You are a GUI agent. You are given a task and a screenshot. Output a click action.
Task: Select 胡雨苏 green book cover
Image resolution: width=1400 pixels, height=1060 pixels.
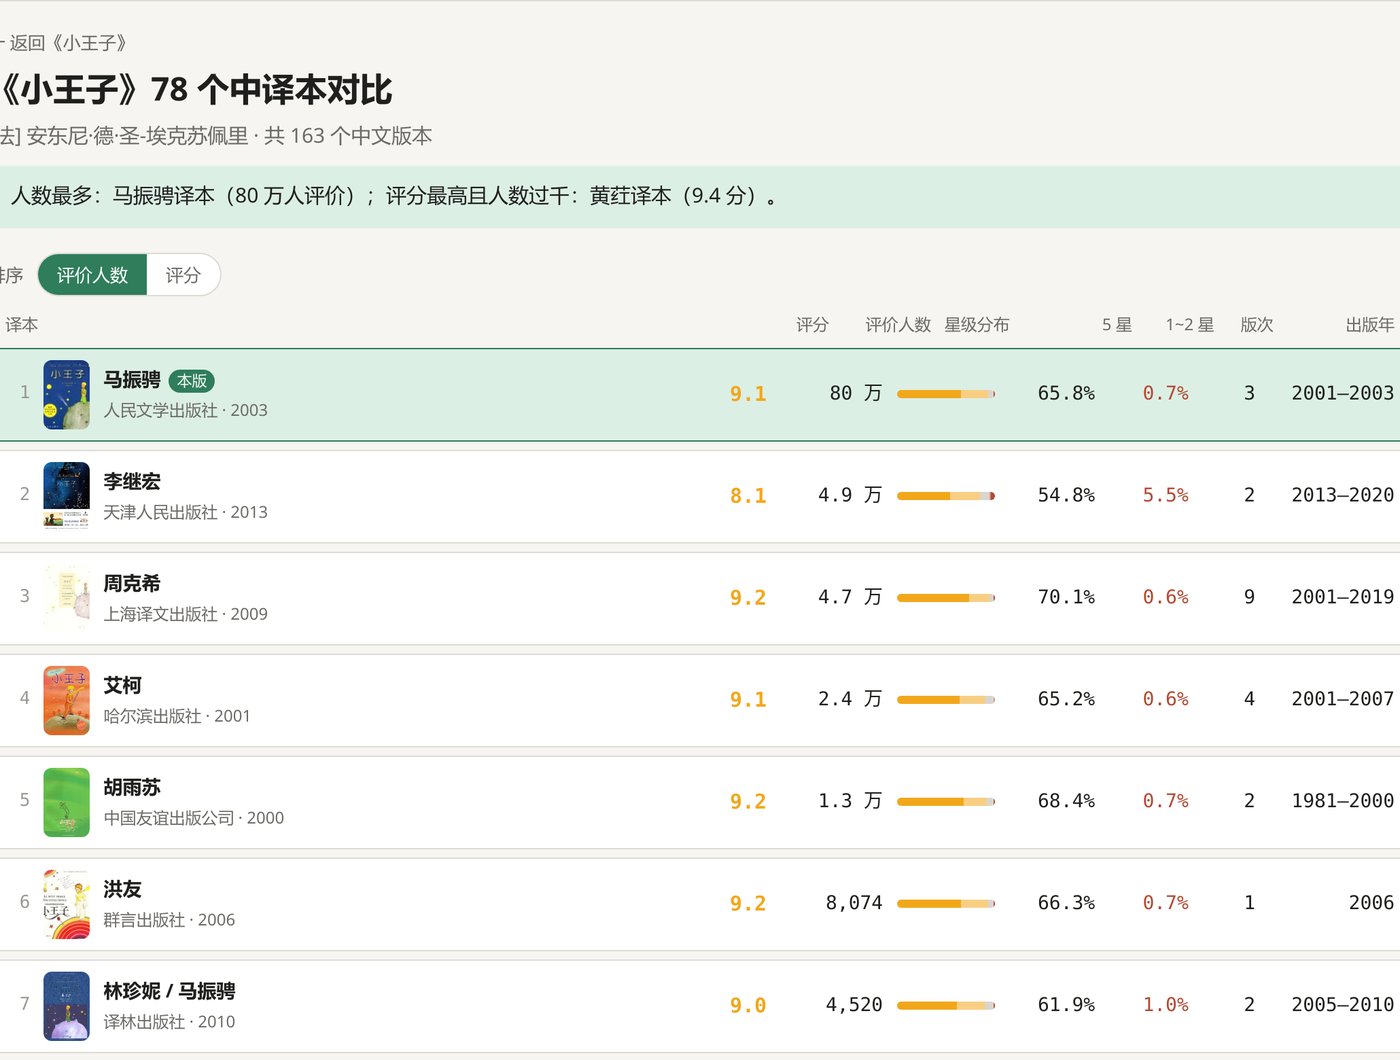67,802
